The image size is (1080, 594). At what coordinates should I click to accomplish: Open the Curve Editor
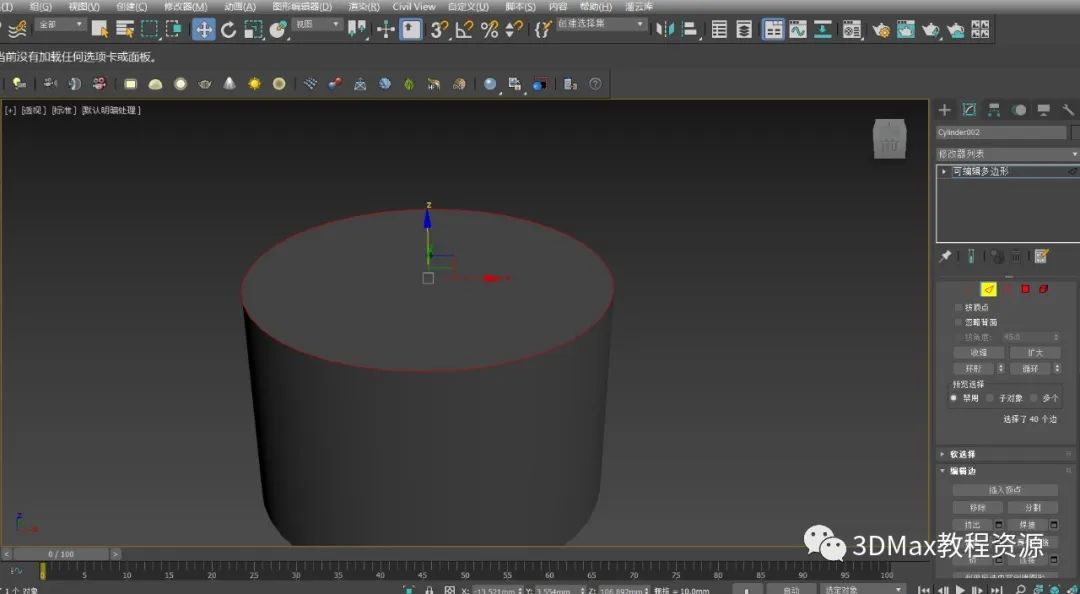(x=797, y=30)
